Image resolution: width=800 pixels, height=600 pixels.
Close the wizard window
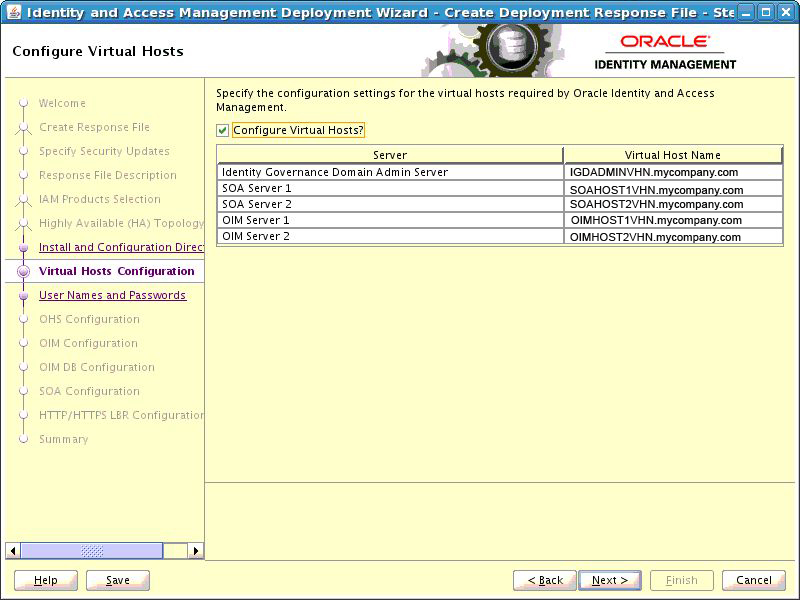(786, 13)
